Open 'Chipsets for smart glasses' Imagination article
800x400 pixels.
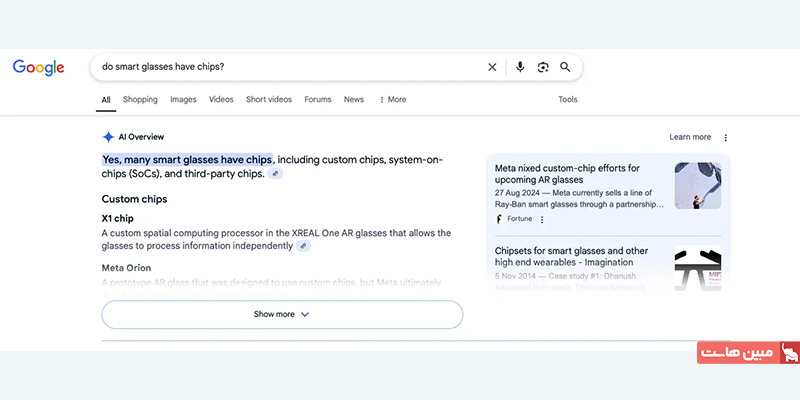[x=571, y=257]
